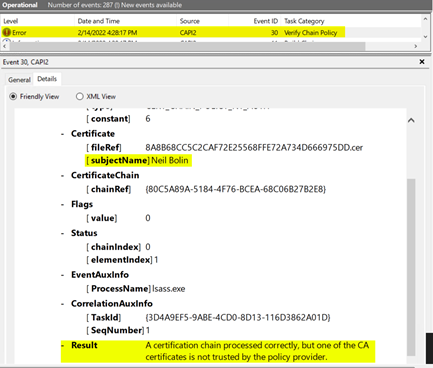
Task: Click the horizontal scrollbar right arrow
Action: pos(416,46)
